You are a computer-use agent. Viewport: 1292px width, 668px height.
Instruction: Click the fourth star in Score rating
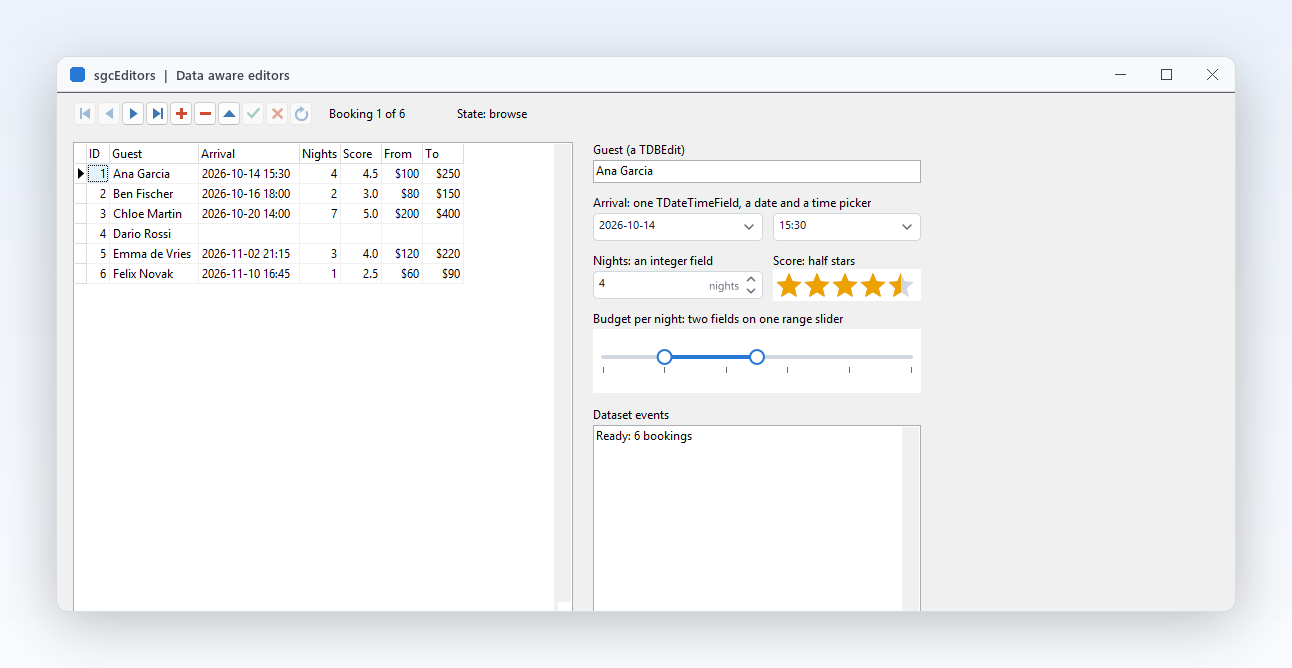(x=873, y=286)
